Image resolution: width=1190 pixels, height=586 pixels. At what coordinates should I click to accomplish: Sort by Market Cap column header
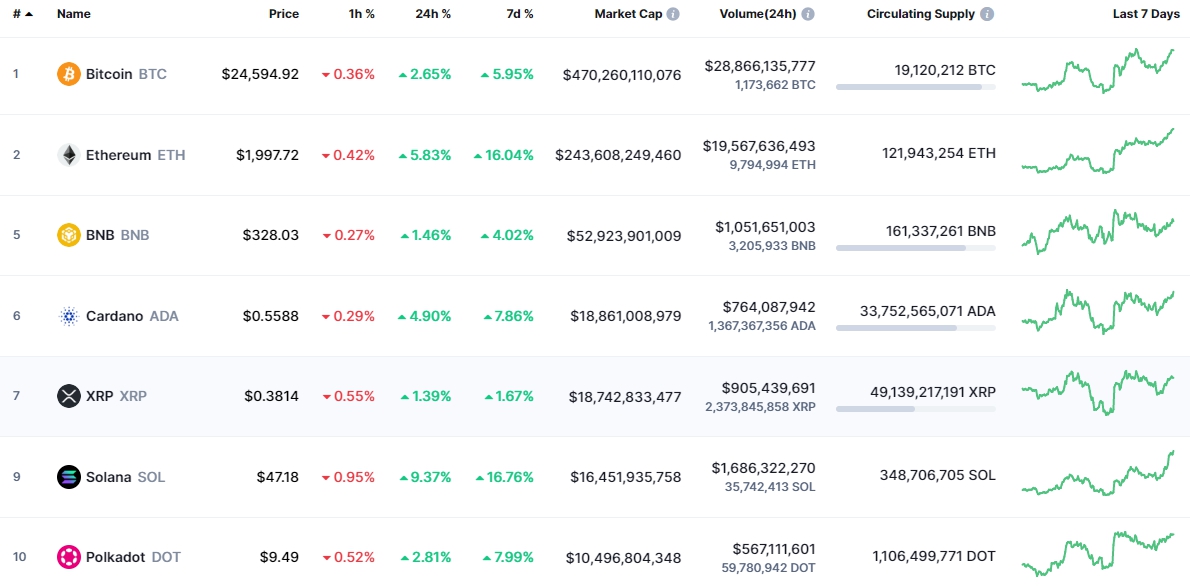click(628, 14)
